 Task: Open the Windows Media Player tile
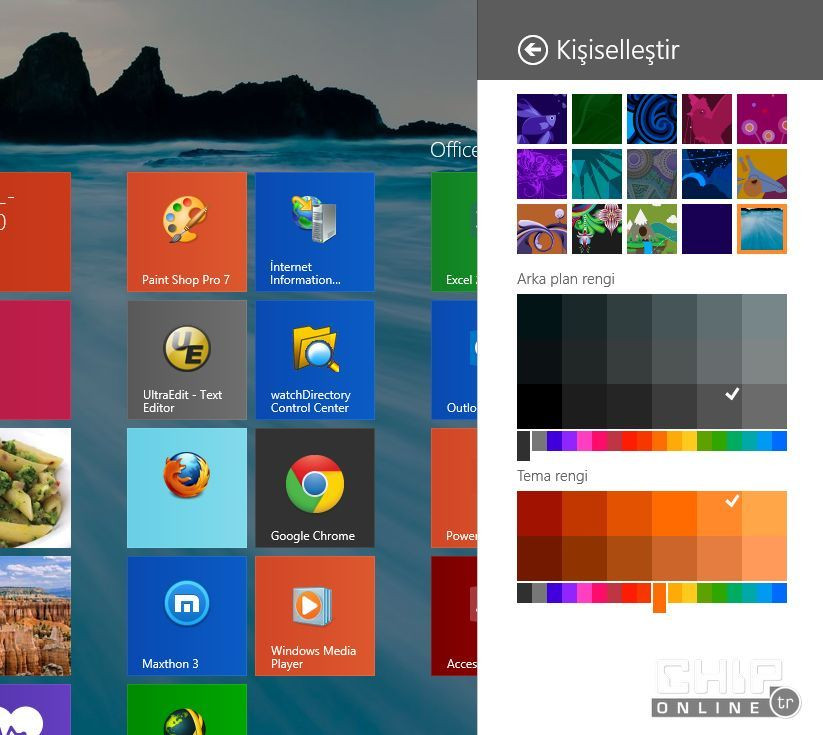pyautogui.click(x=315, y=616)
